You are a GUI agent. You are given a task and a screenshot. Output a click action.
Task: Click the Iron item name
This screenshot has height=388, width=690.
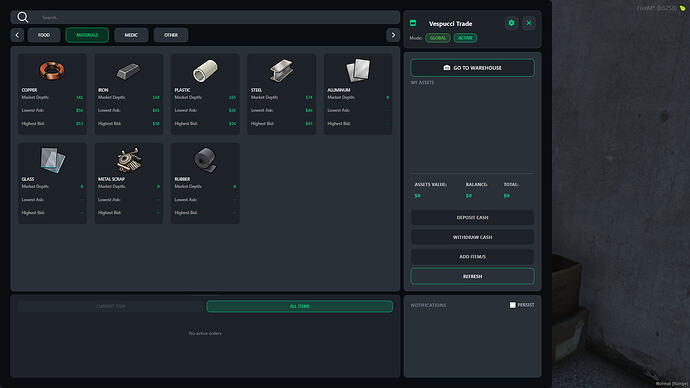click(103, 90)
